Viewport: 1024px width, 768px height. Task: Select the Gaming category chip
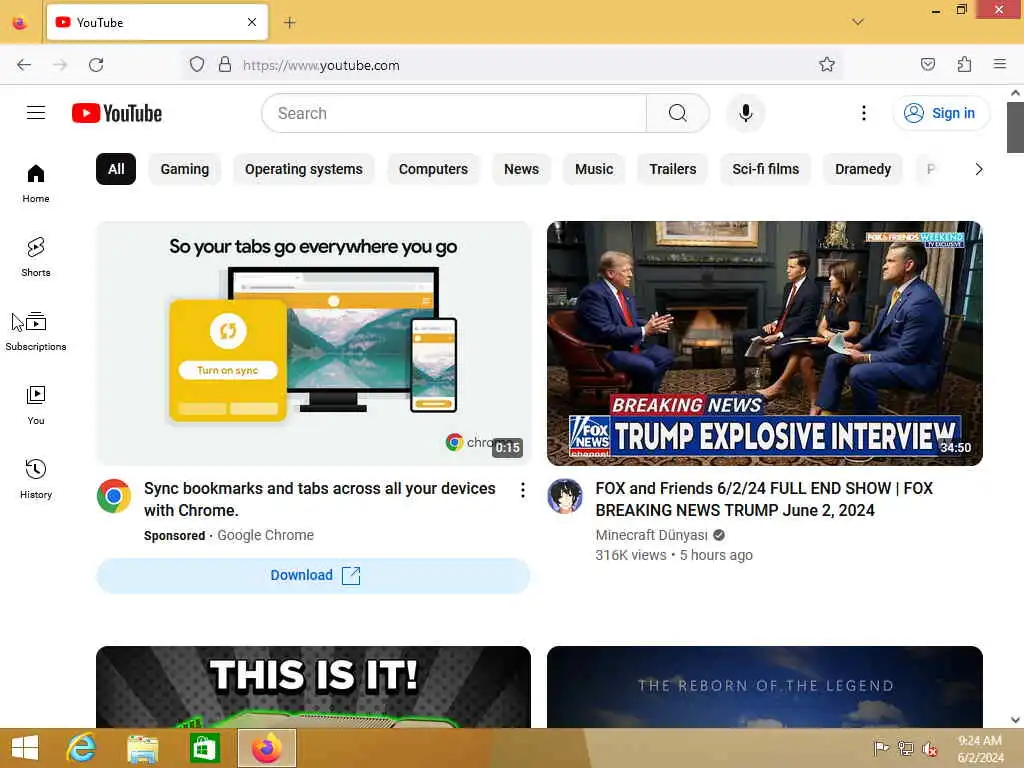pyautogui.click(x=185, y=169)
